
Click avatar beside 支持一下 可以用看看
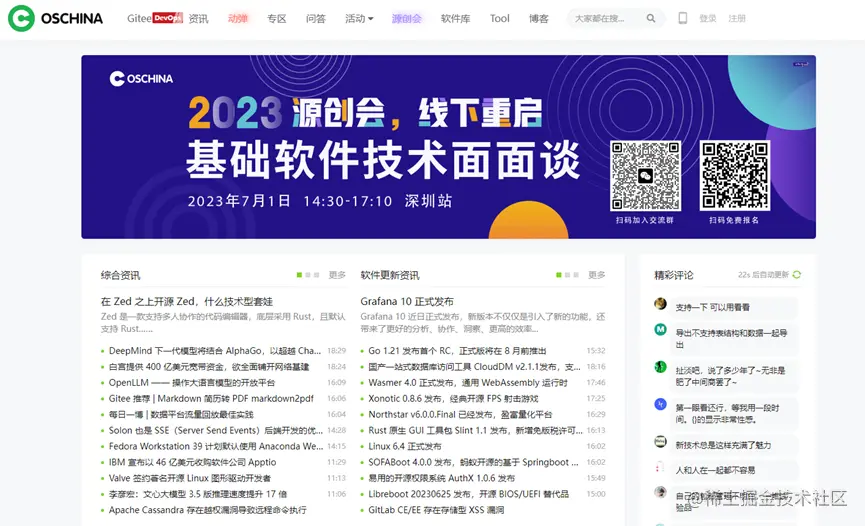pos(660,304)
